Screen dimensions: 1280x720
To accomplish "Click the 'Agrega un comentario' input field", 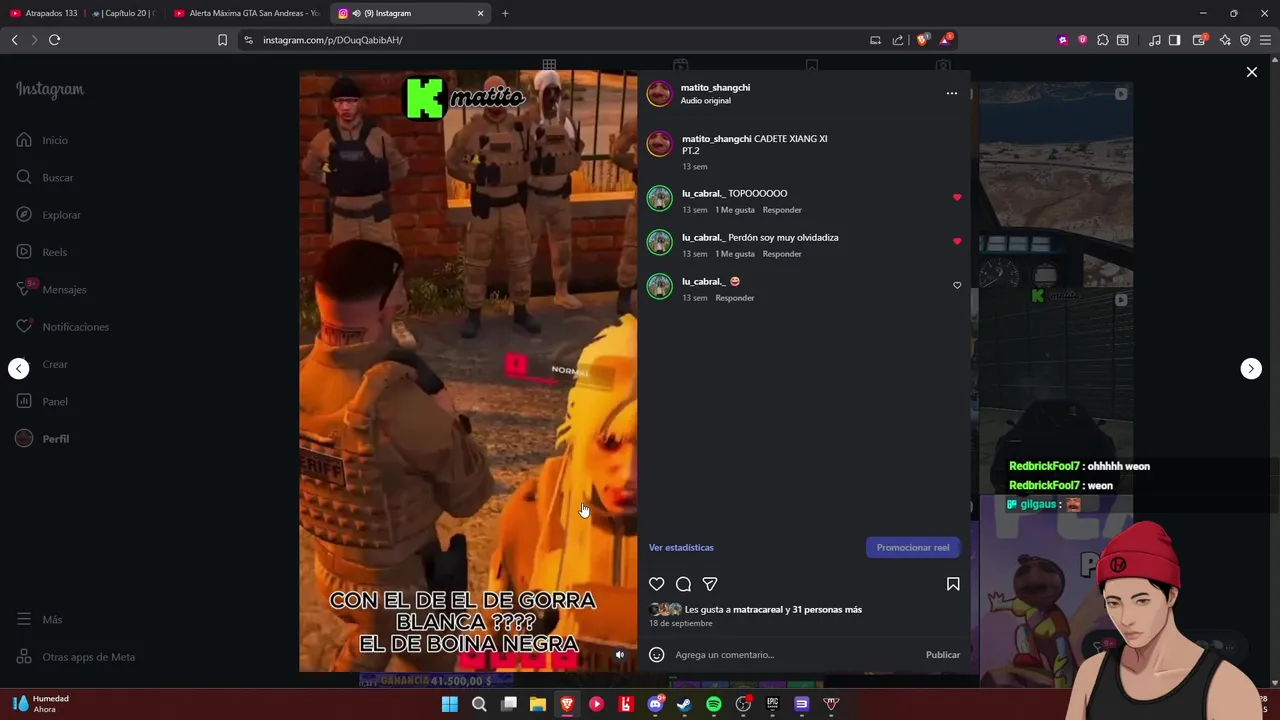I will coord(795,655).
